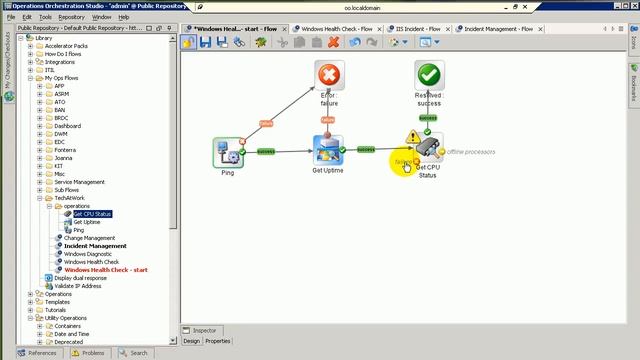This screenshot has width=640, height=360.
Task: Click the scissors Cut icon
Action: [x=282, y=42]
